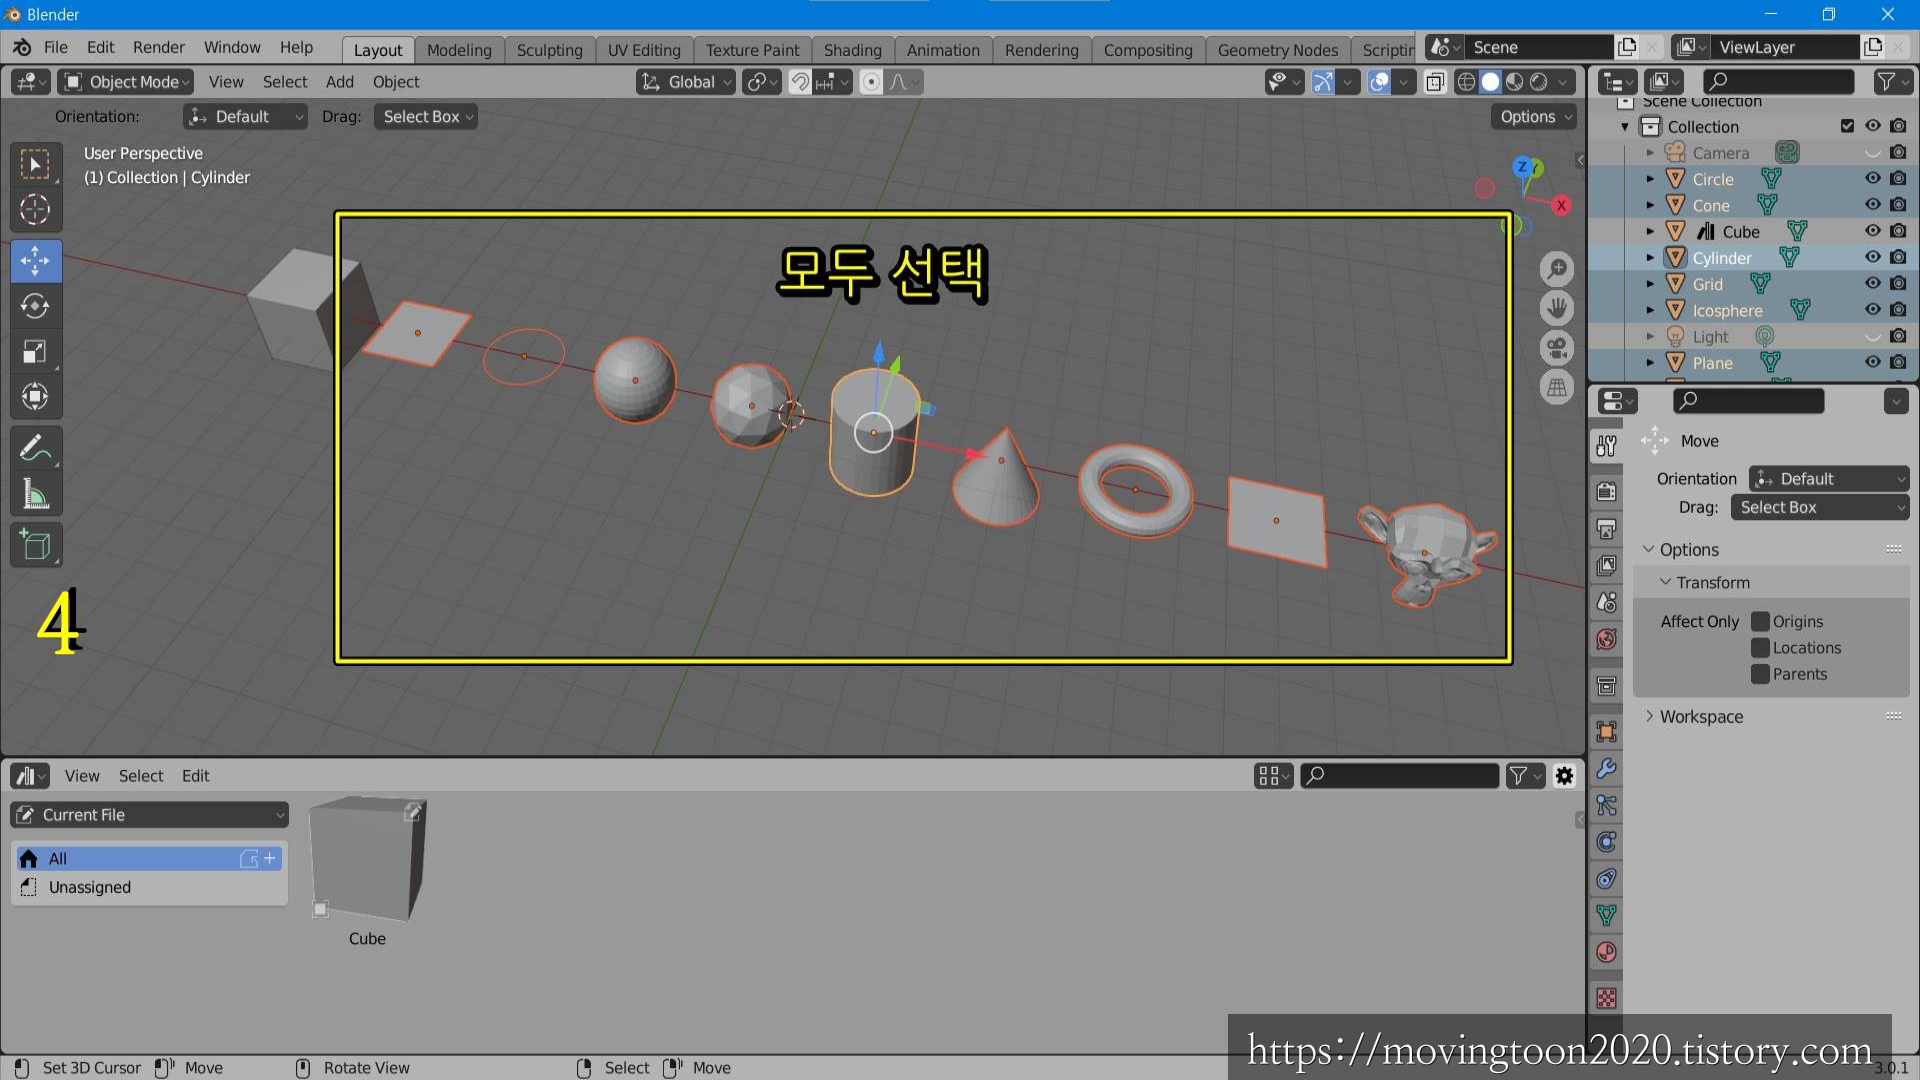The width and height of the screenshot is (1920, 1080).
Task: Click the asset browser settings gear button
Action: pos(1565,776)
